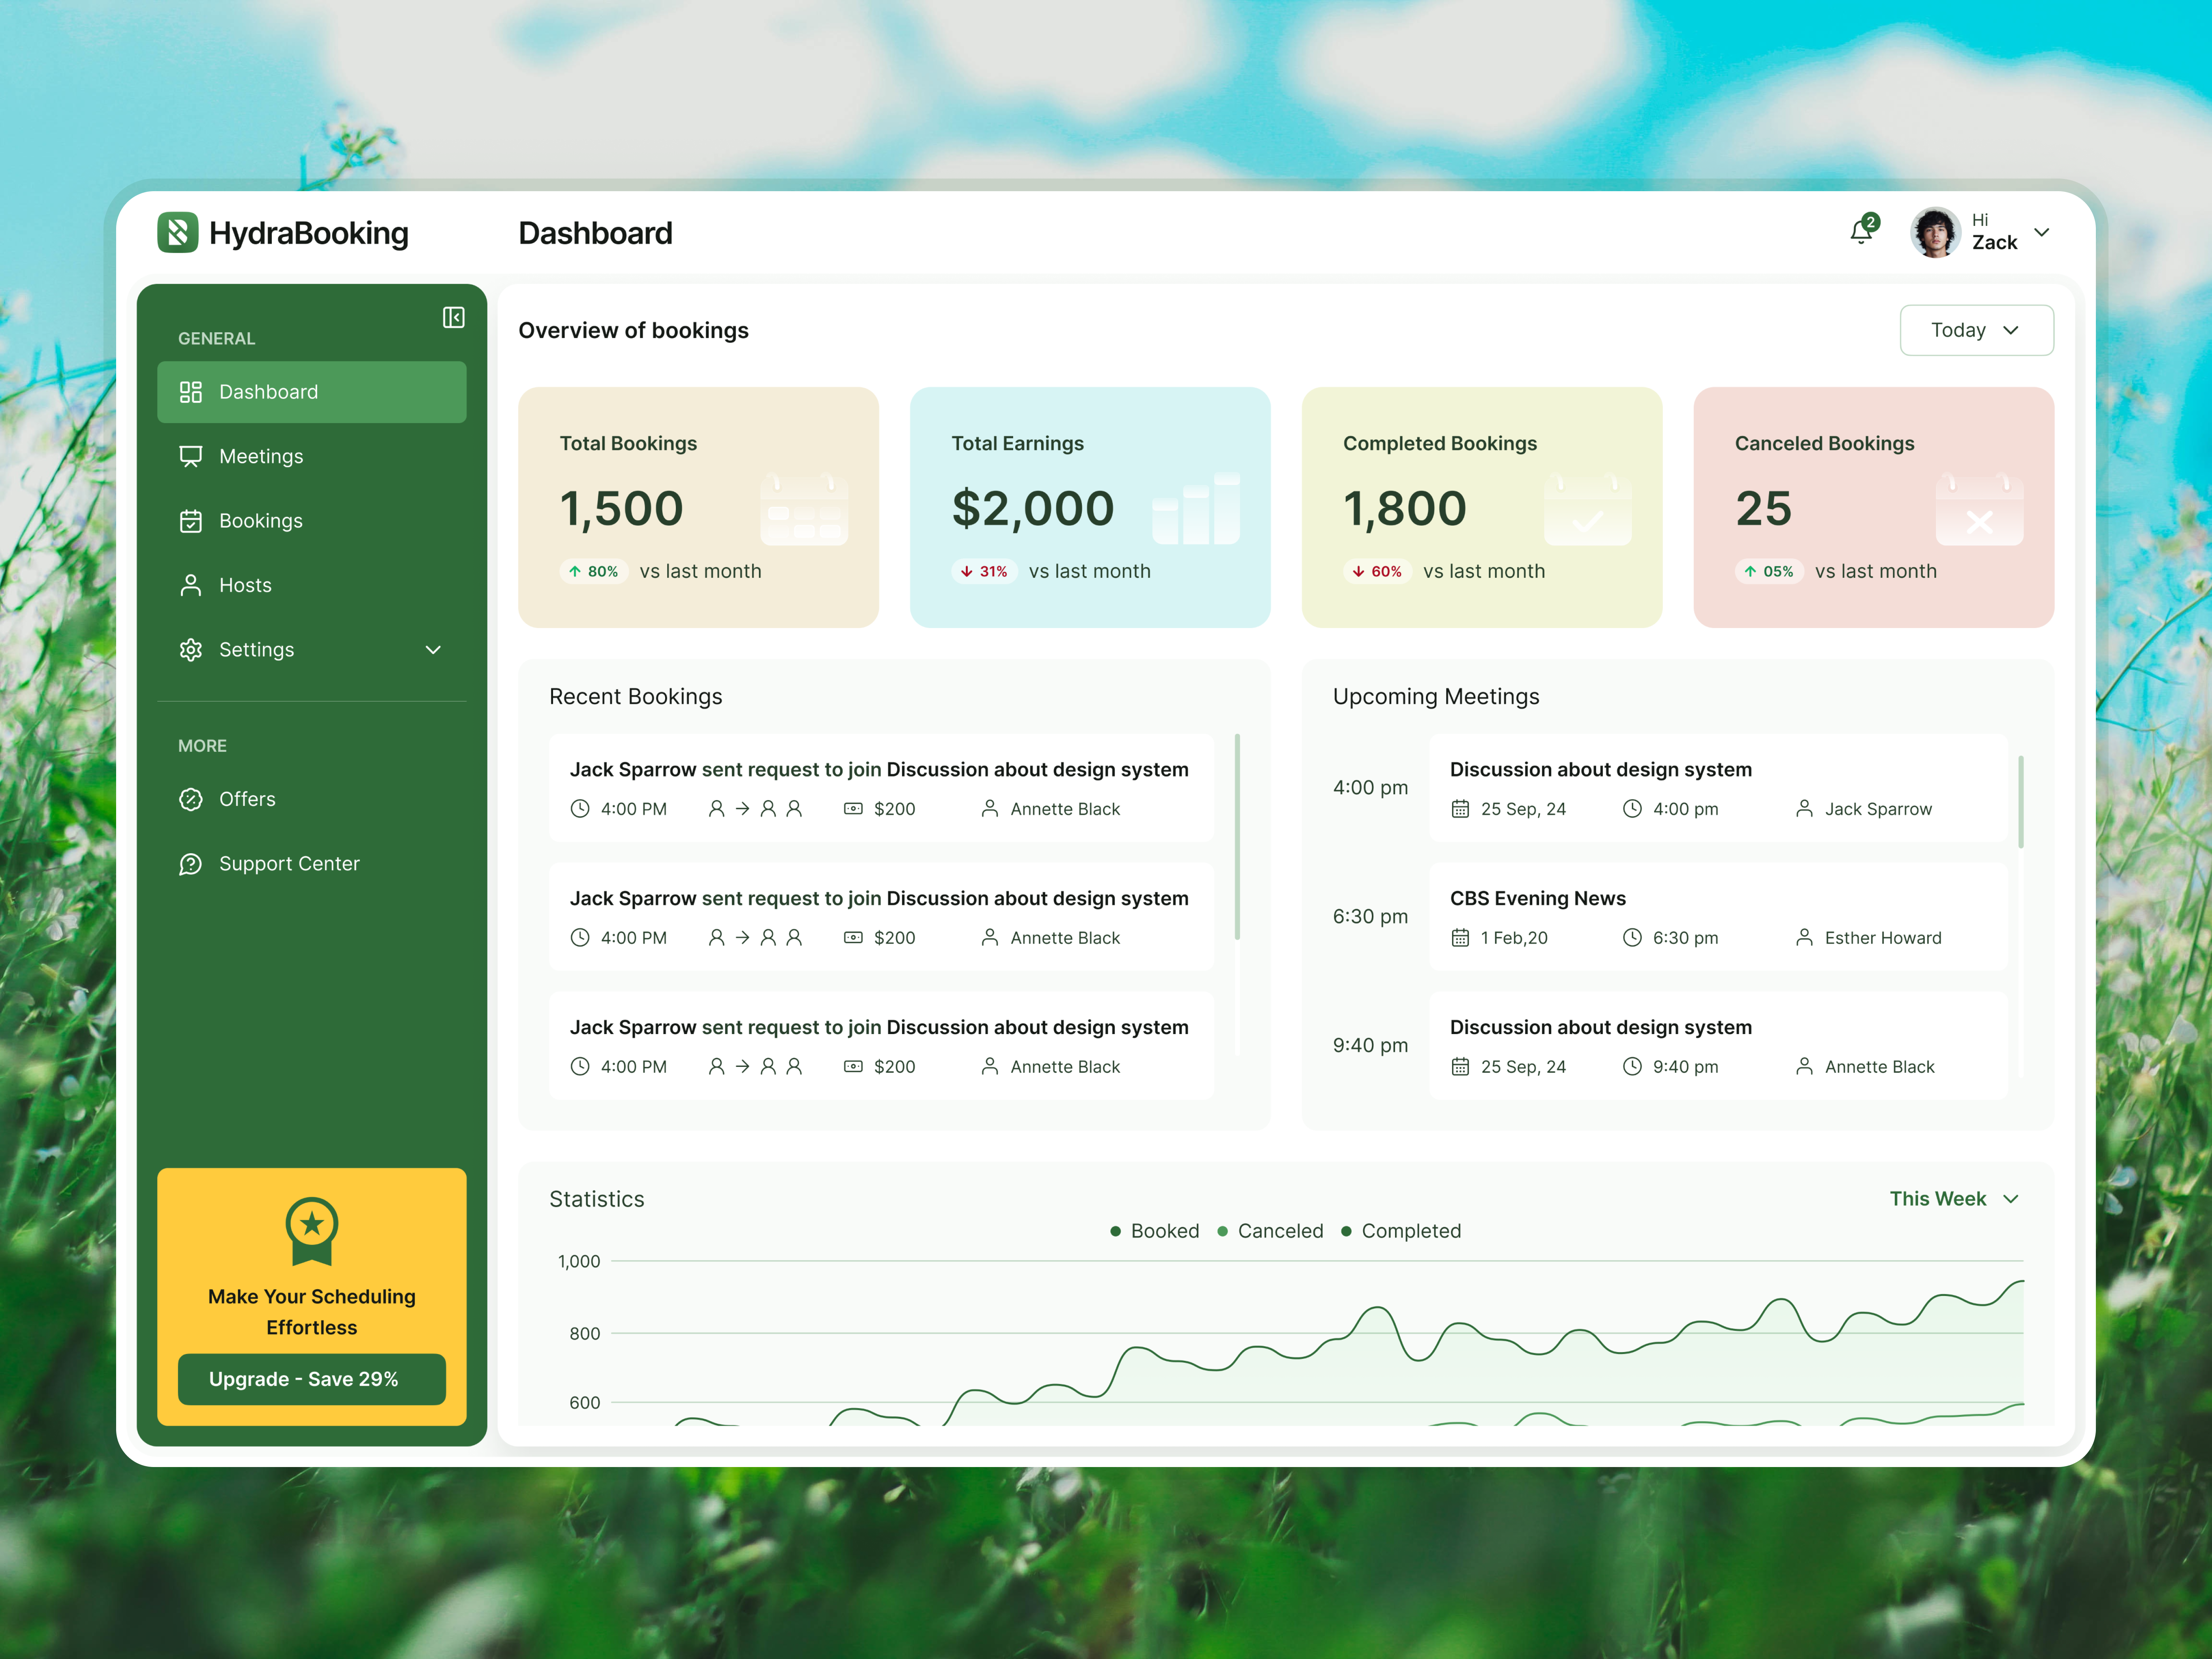Click the Offers badge icon
Viewport: 2212px width, 1659px height.
tap(191, 799)
